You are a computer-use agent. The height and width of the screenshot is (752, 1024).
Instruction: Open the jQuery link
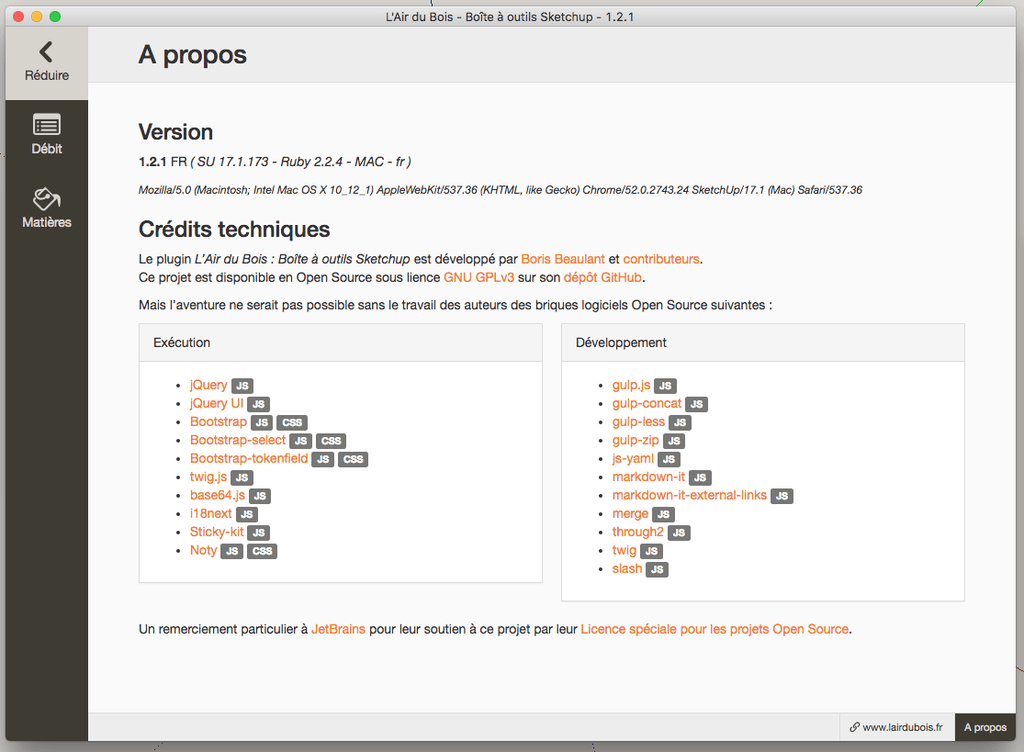[208, 385]
